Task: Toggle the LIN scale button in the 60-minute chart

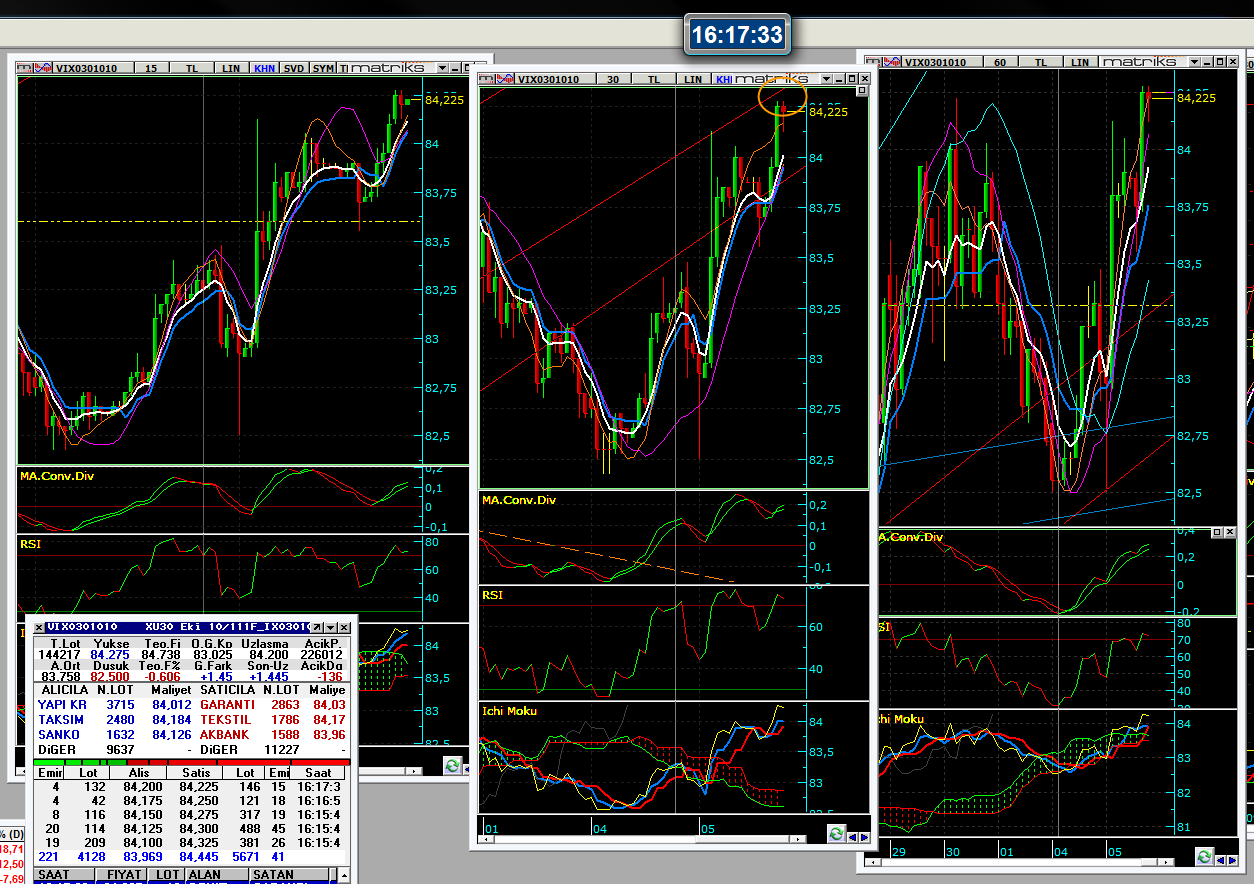Action: [1079, 62]
